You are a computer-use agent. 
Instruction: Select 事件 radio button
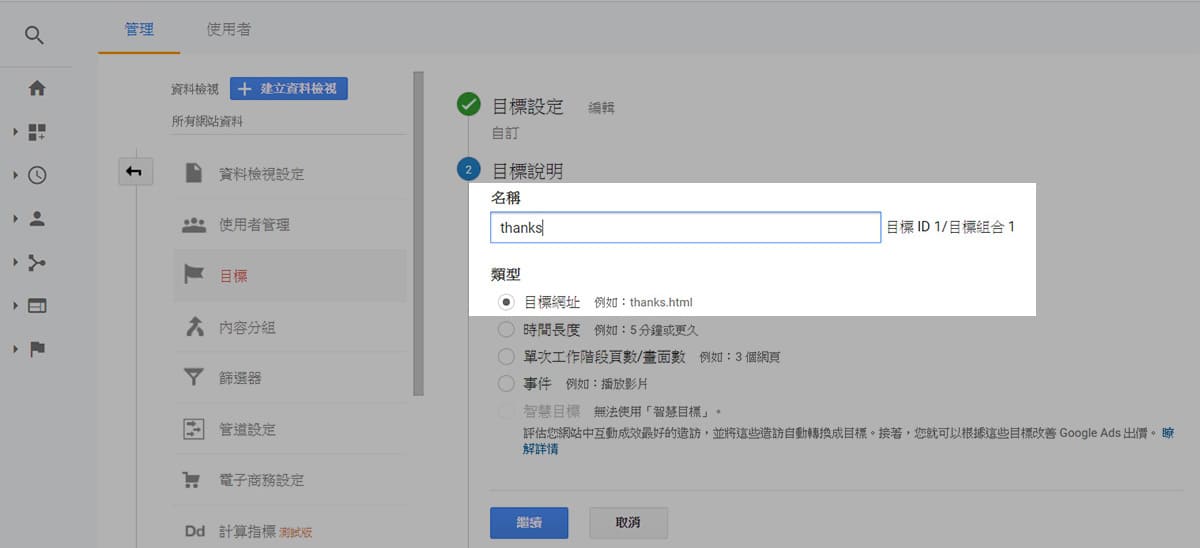point(506,383)
